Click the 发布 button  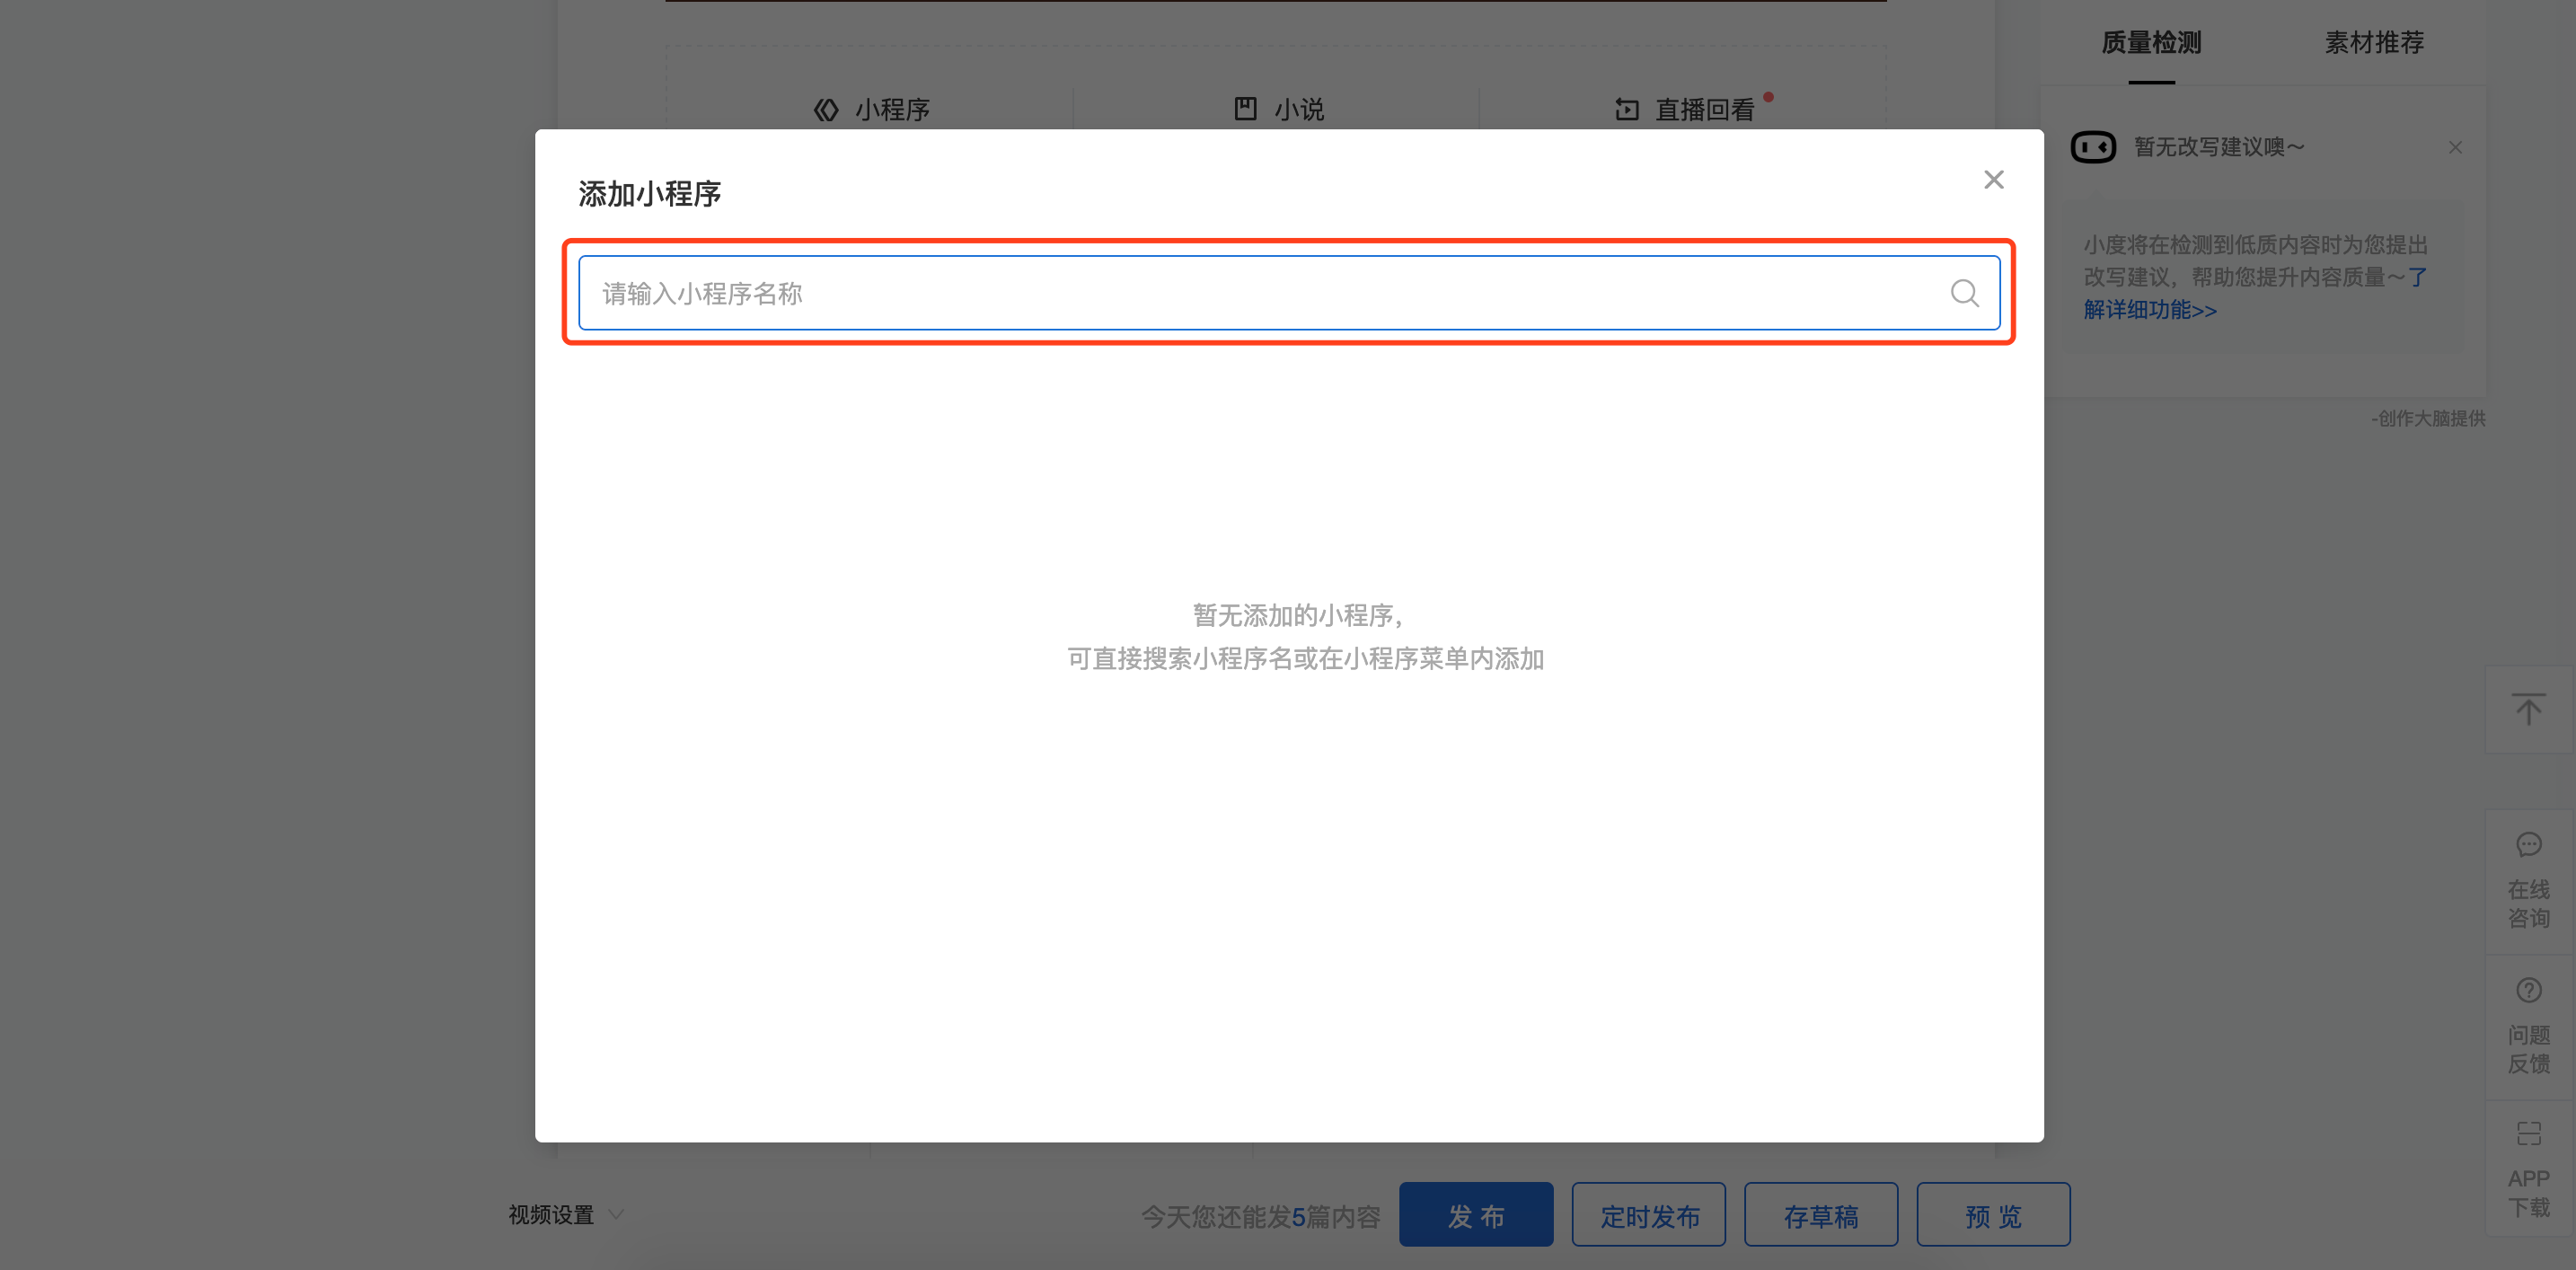click(1475, 1215)
